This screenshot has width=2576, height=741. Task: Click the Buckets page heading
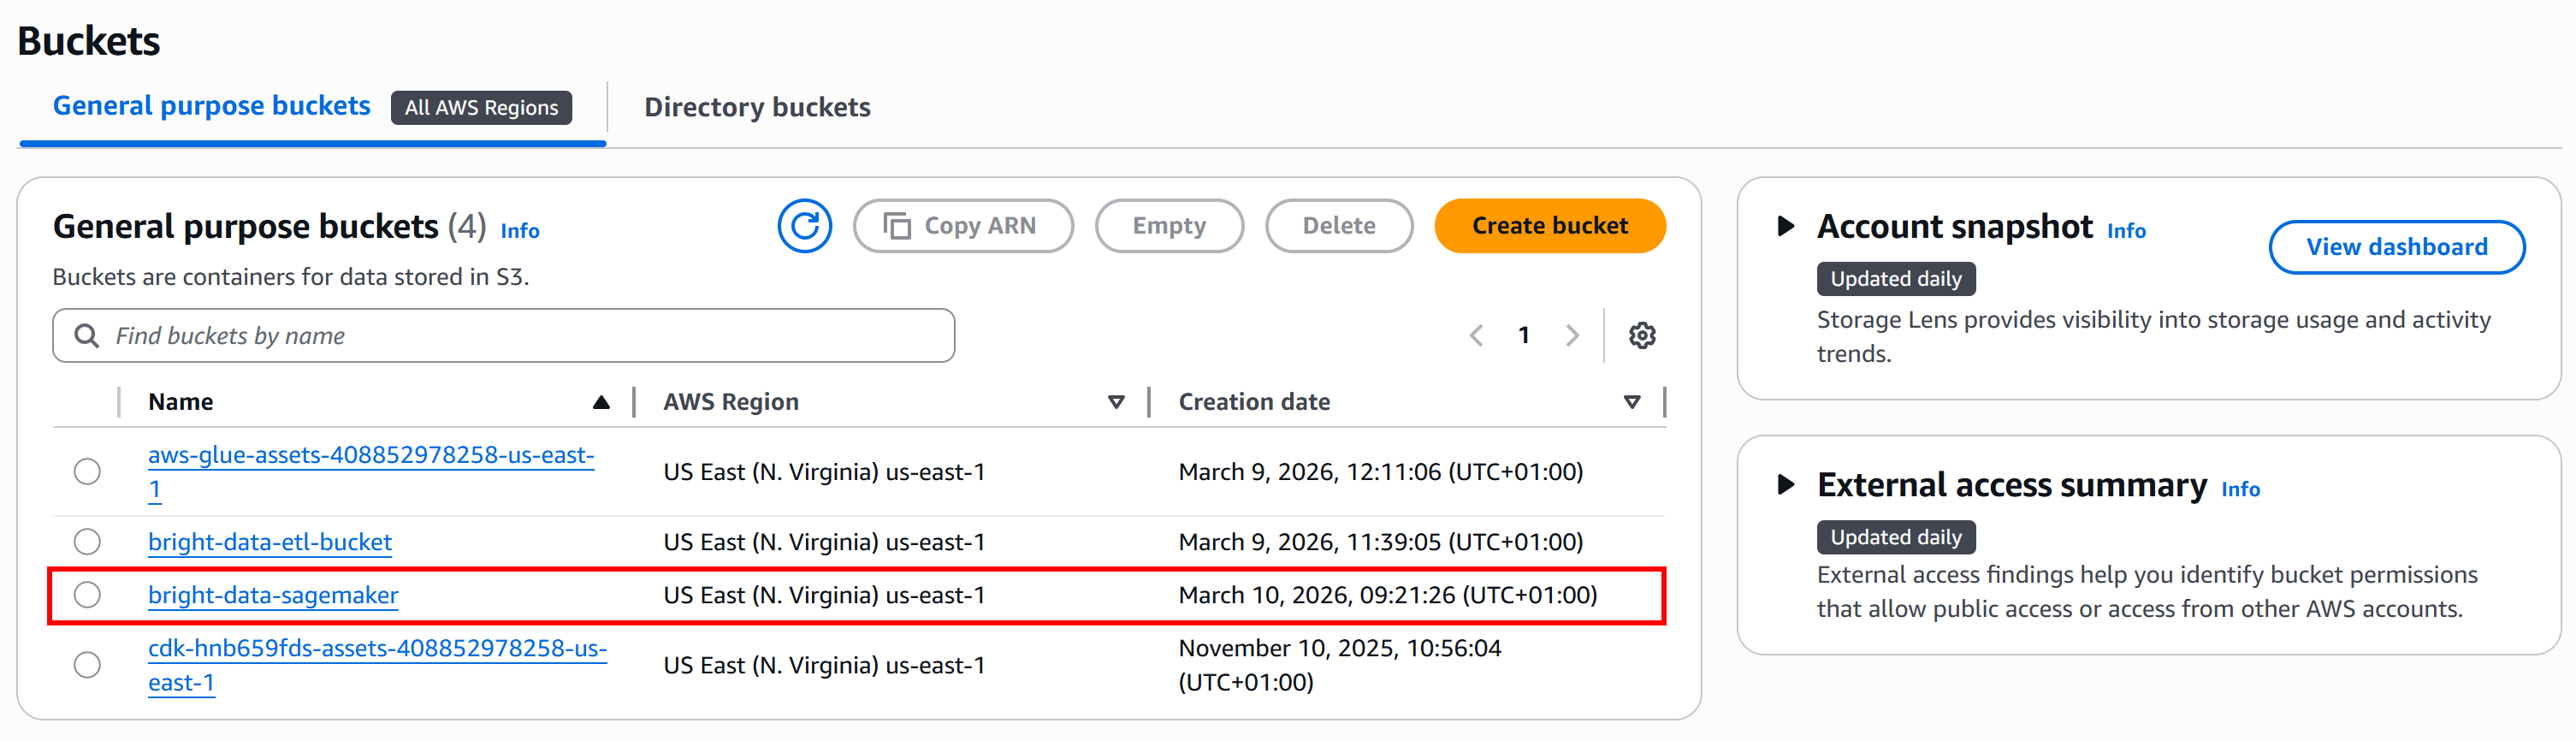(x=89, y=41)
